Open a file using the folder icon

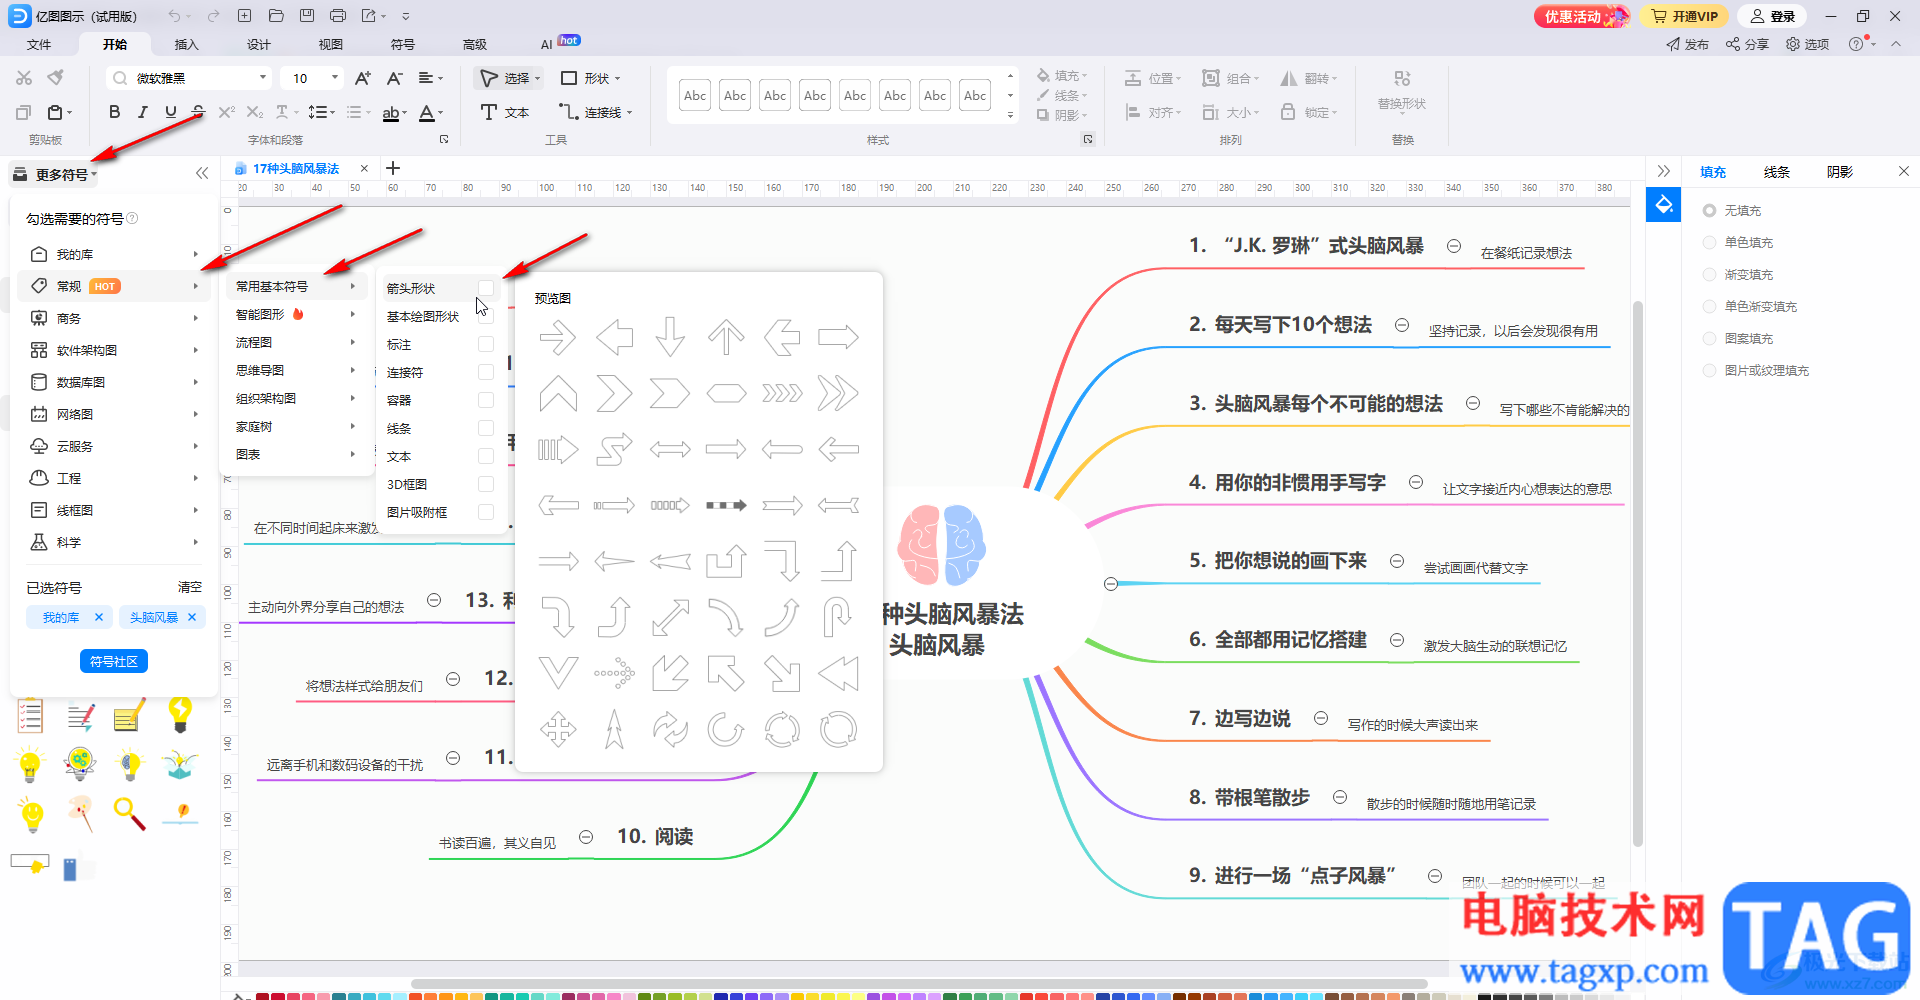[x=276, y=16]
